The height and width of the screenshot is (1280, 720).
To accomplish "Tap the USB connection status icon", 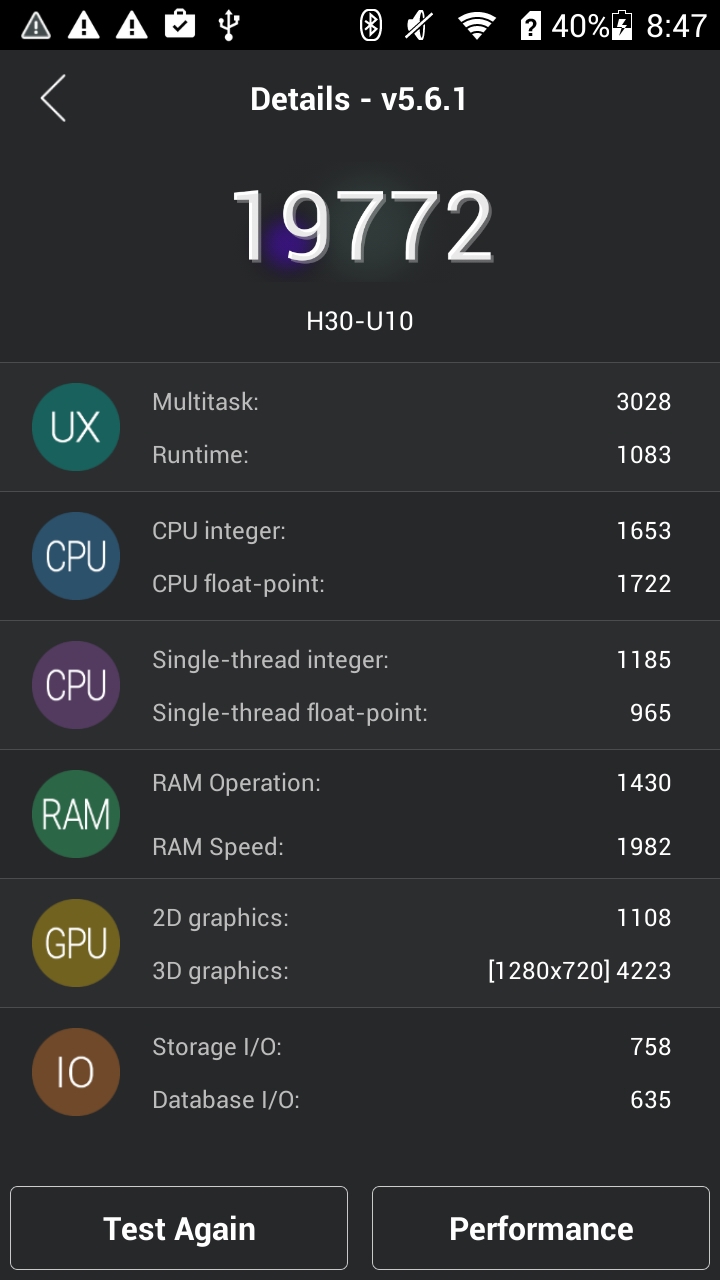I will [229, 25].
